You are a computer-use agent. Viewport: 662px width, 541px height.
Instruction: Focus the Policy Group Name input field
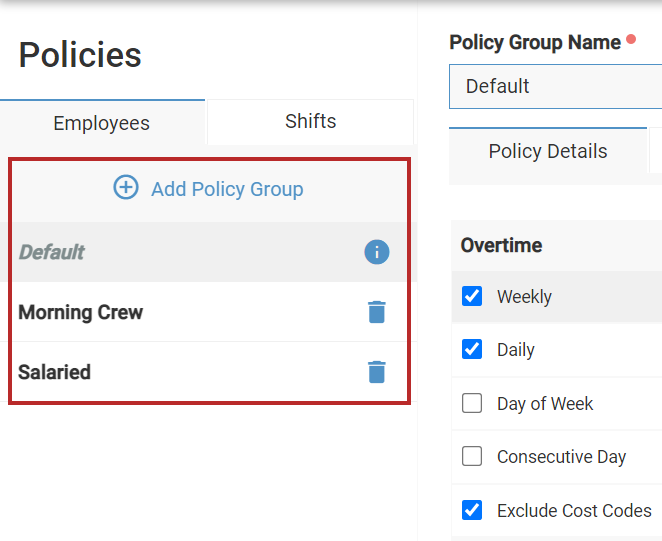point(556,87)
